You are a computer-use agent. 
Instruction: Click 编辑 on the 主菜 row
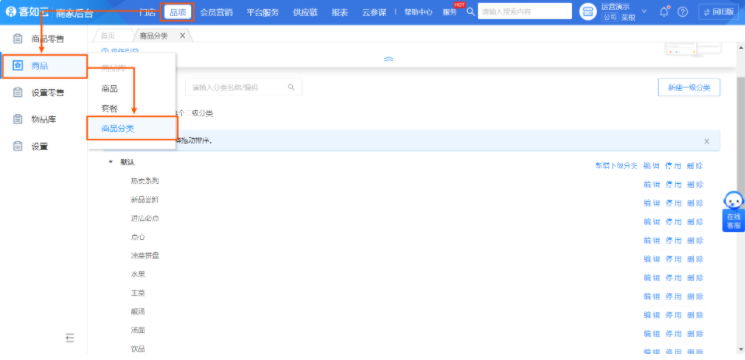coord(651,296)
